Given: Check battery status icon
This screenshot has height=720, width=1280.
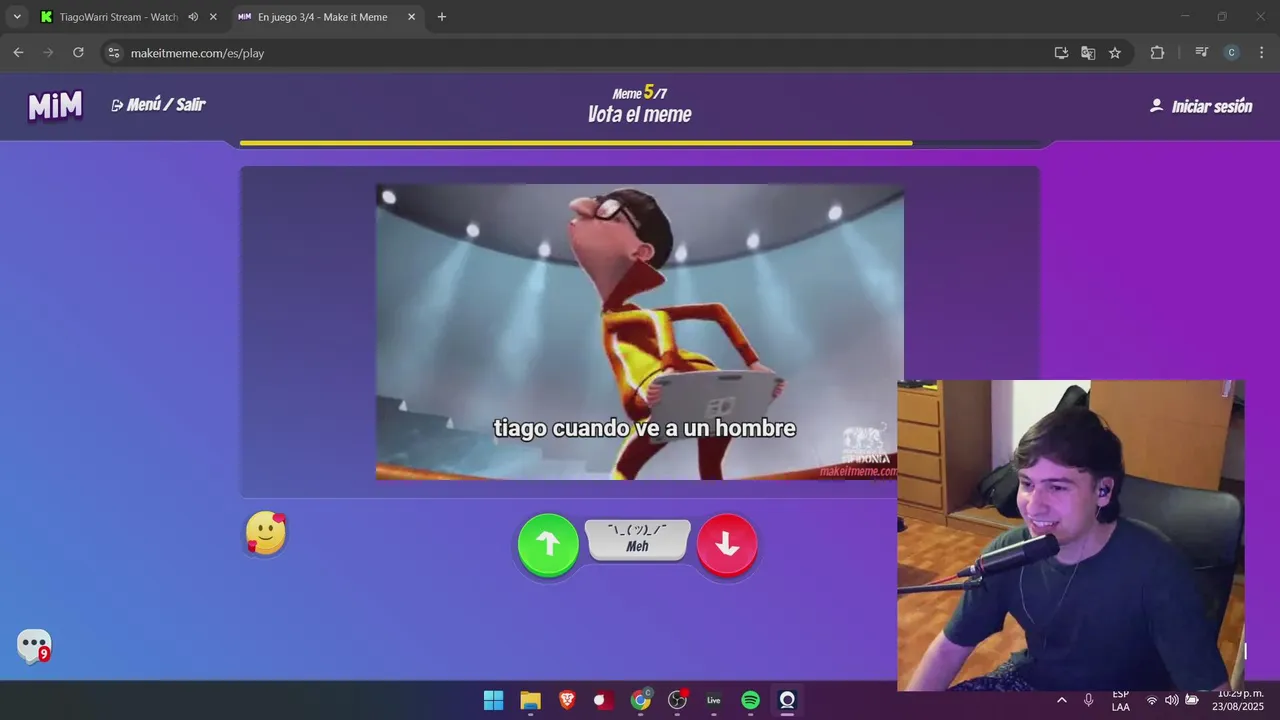Looking at the screenshot, I should pyautogui.click(x=1192, y=700).
